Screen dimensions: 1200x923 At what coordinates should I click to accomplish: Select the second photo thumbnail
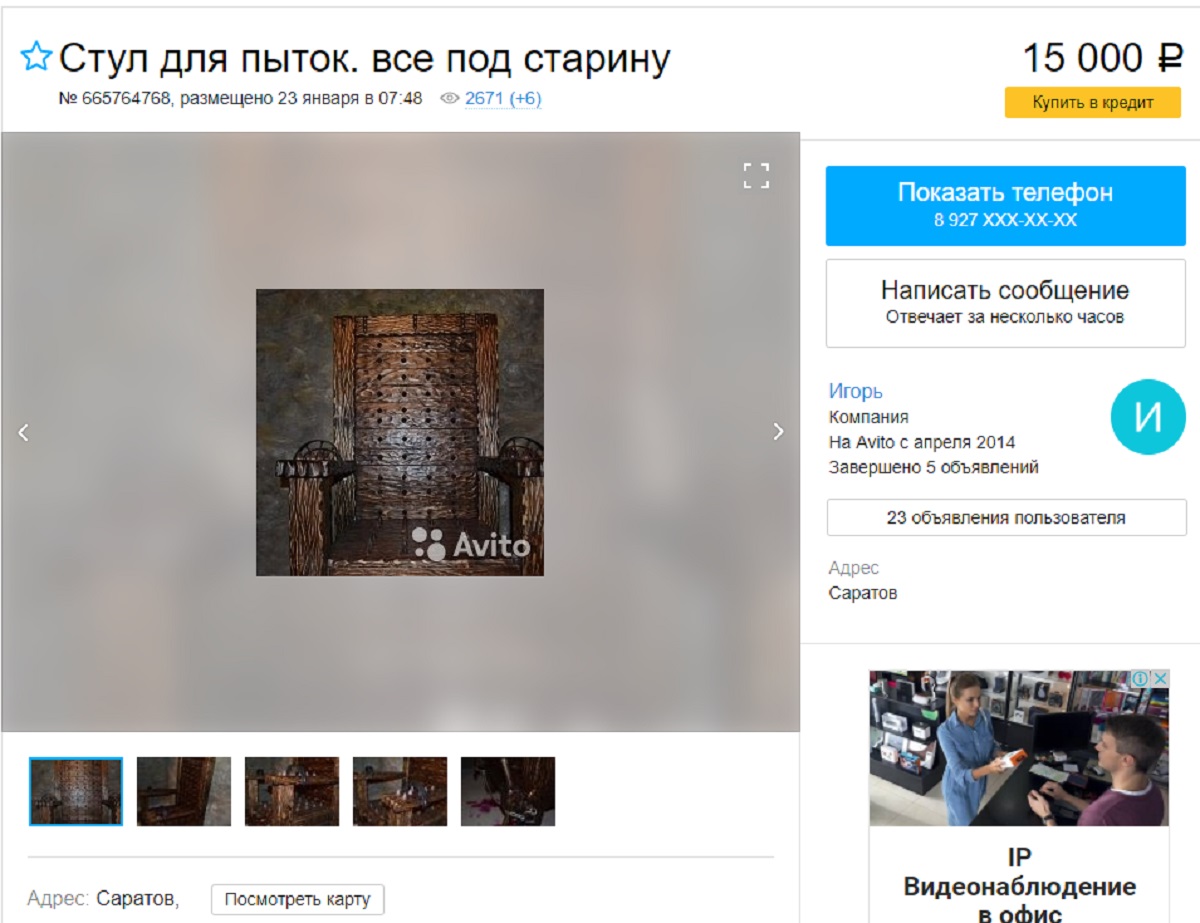pyautogui.click(x=184, y=791)
